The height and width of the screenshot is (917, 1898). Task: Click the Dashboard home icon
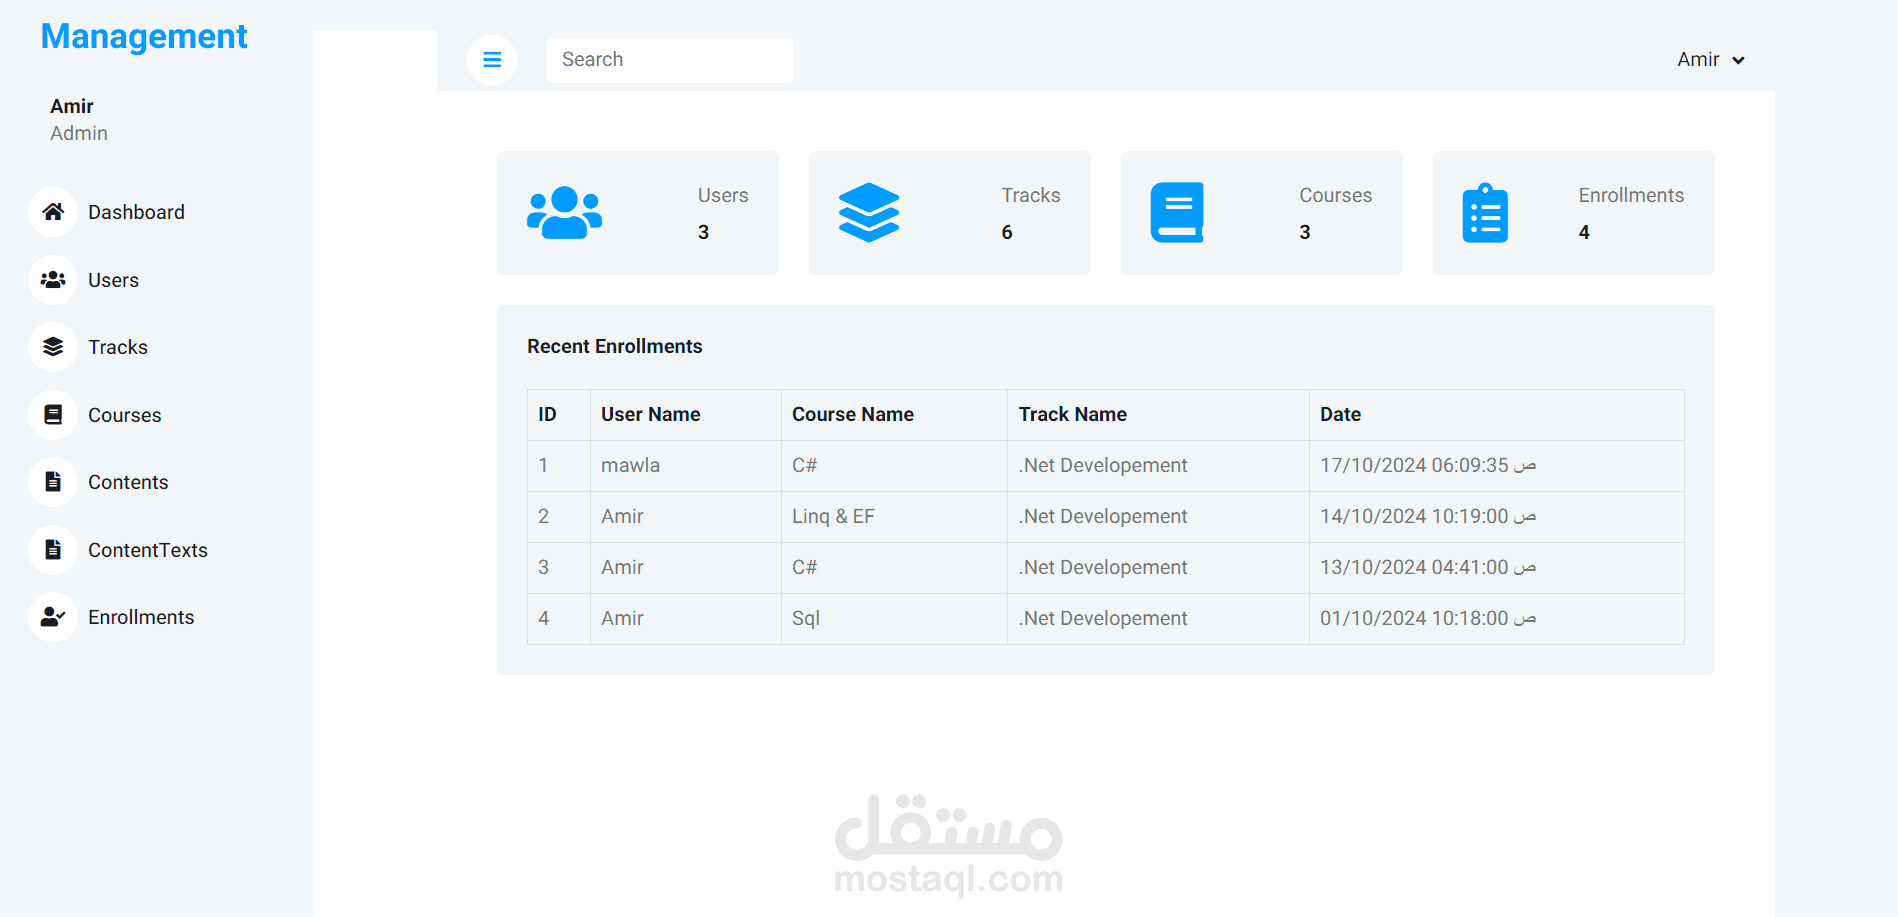click(x=53, y=212)
